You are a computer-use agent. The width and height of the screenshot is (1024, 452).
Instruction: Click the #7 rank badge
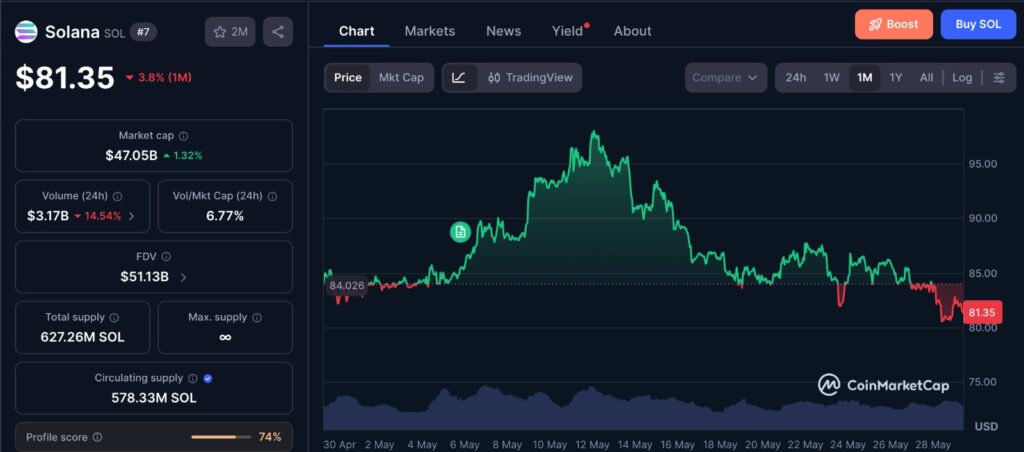pos(143,31)
